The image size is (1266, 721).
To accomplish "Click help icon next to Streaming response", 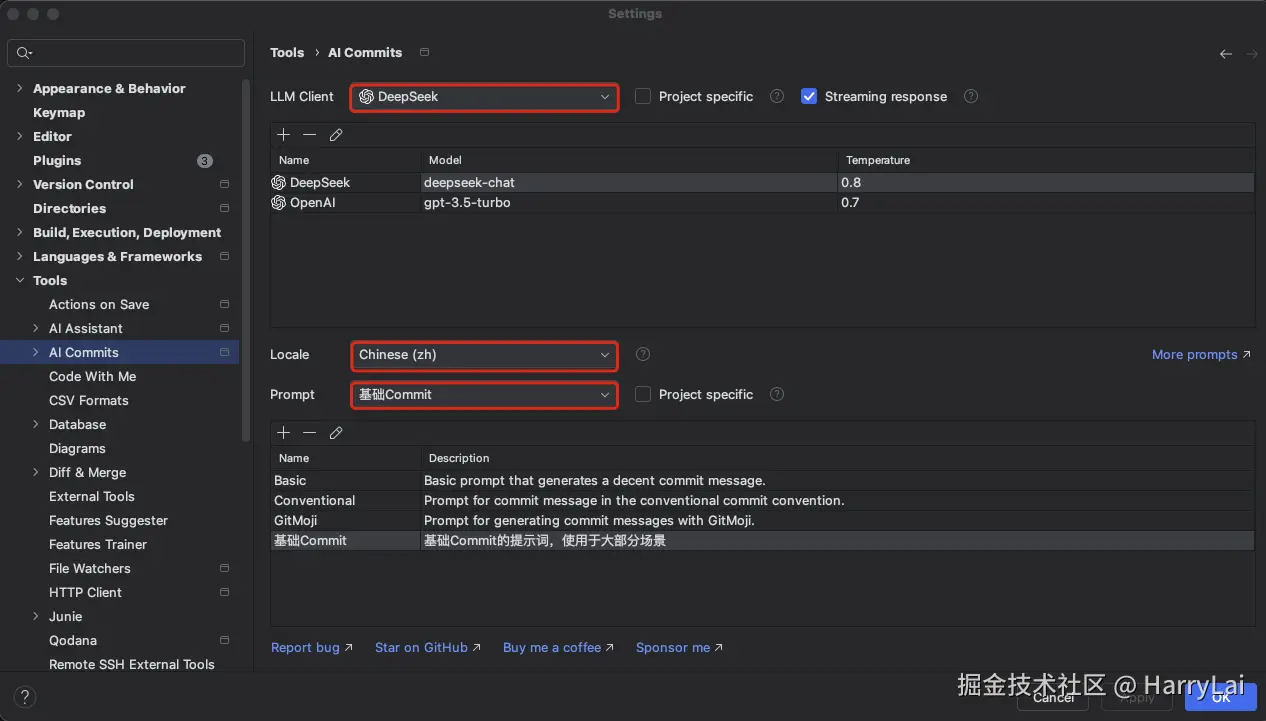I will coord(970,97).
